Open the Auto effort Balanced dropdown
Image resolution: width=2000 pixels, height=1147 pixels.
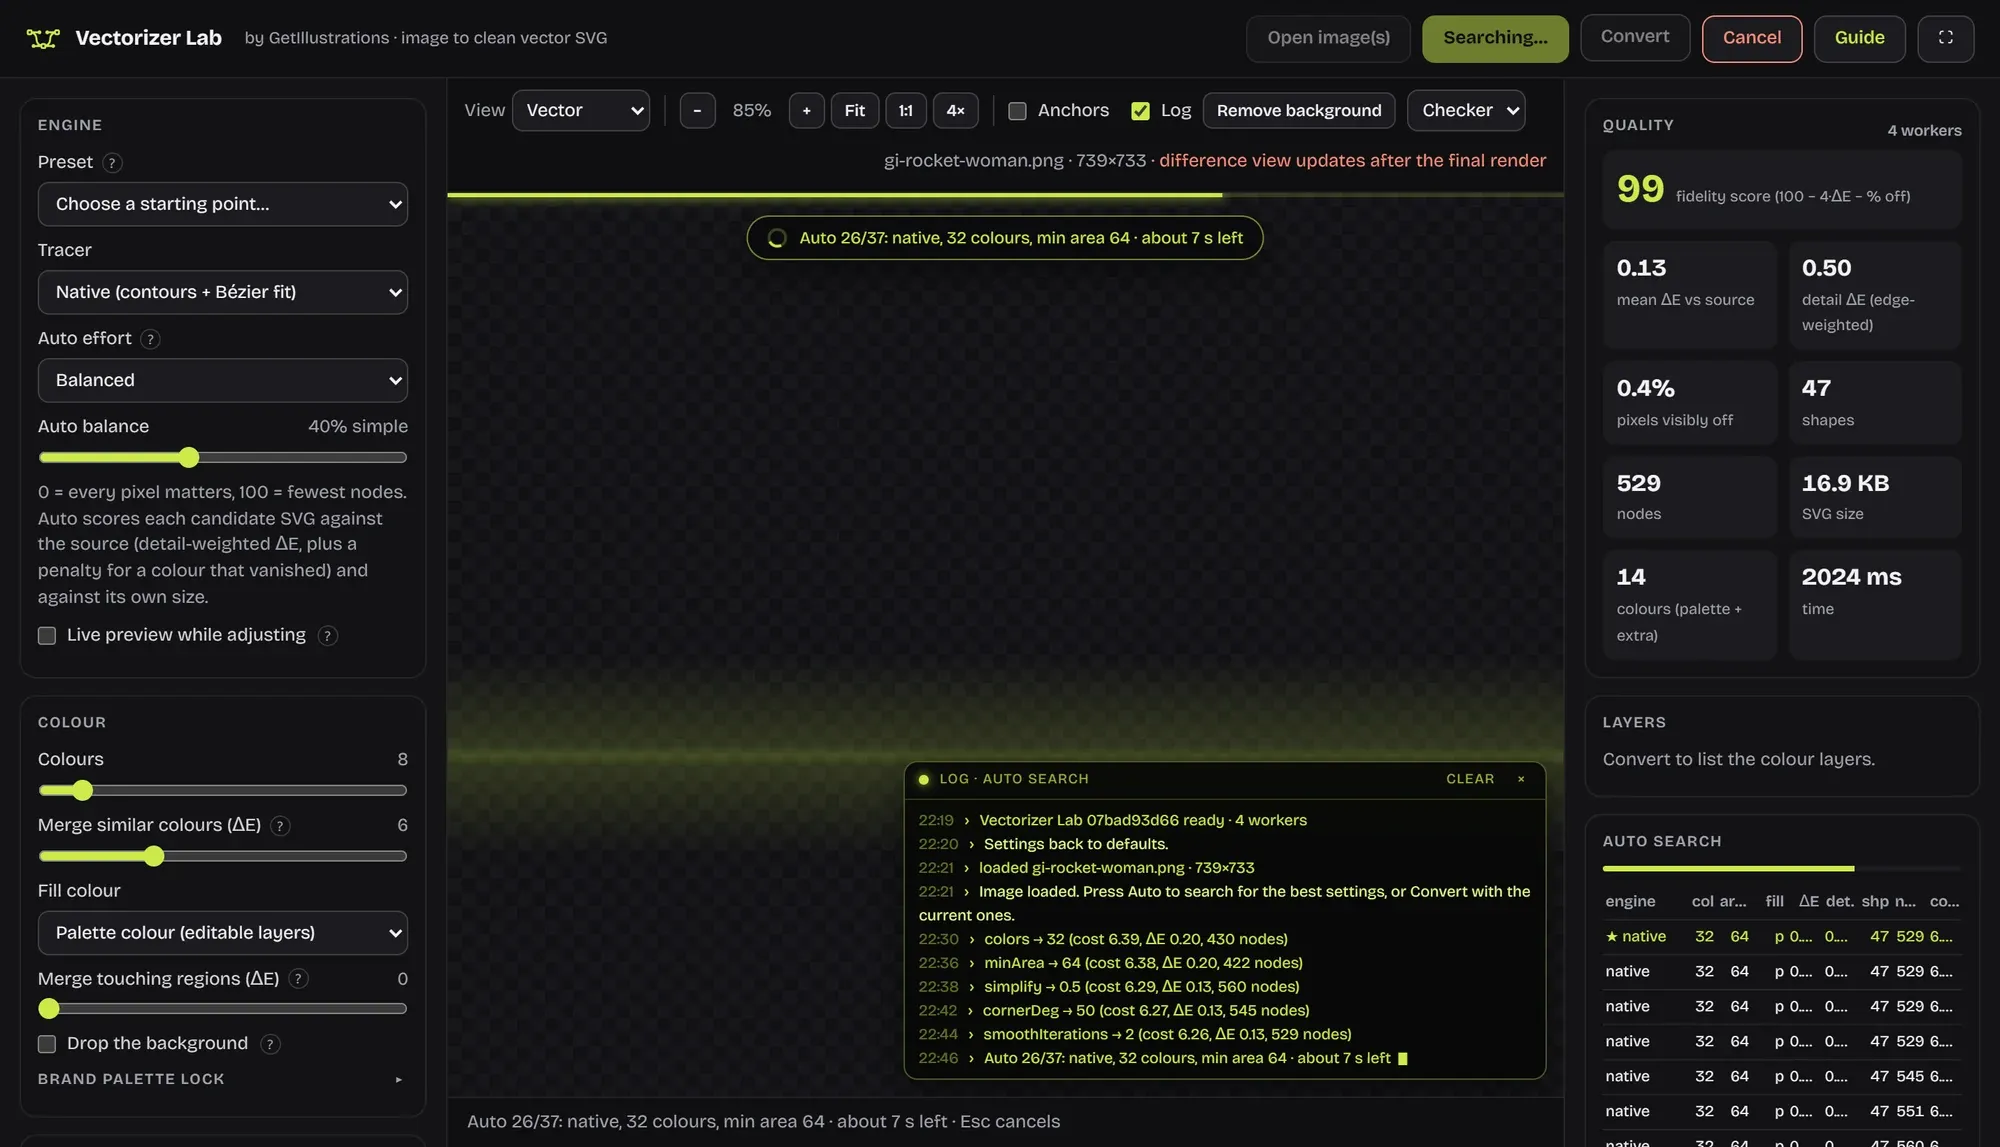[223, 380]
